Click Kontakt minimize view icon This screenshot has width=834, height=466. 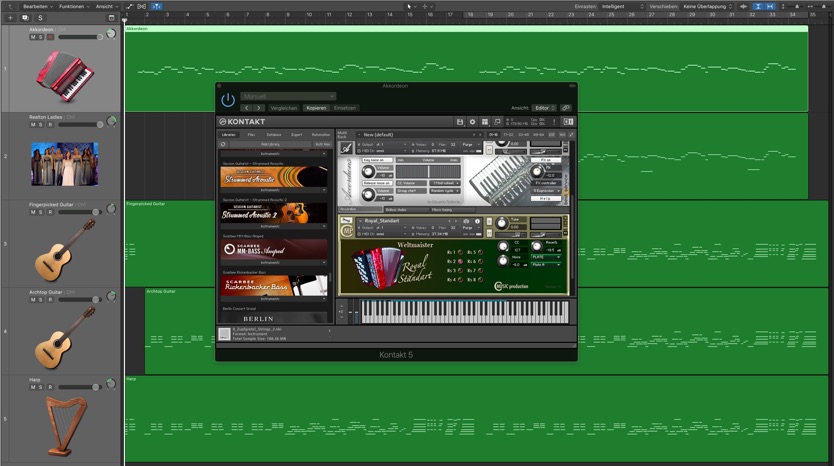[497, 122]
